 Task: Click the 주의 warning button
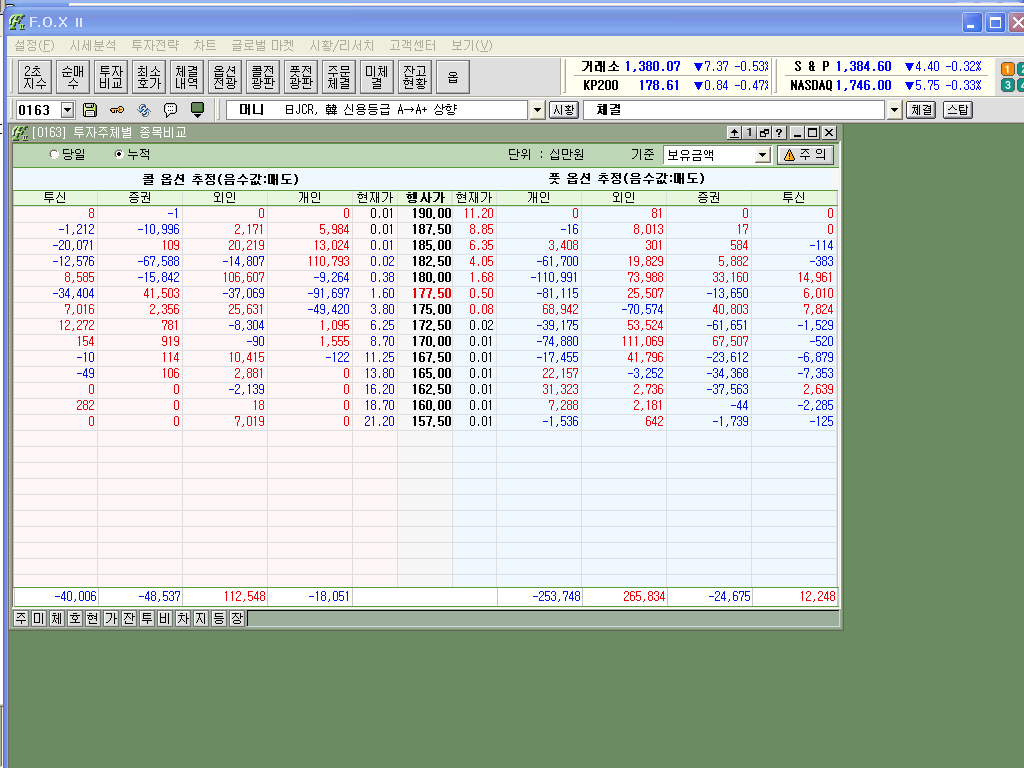point(805,155)
